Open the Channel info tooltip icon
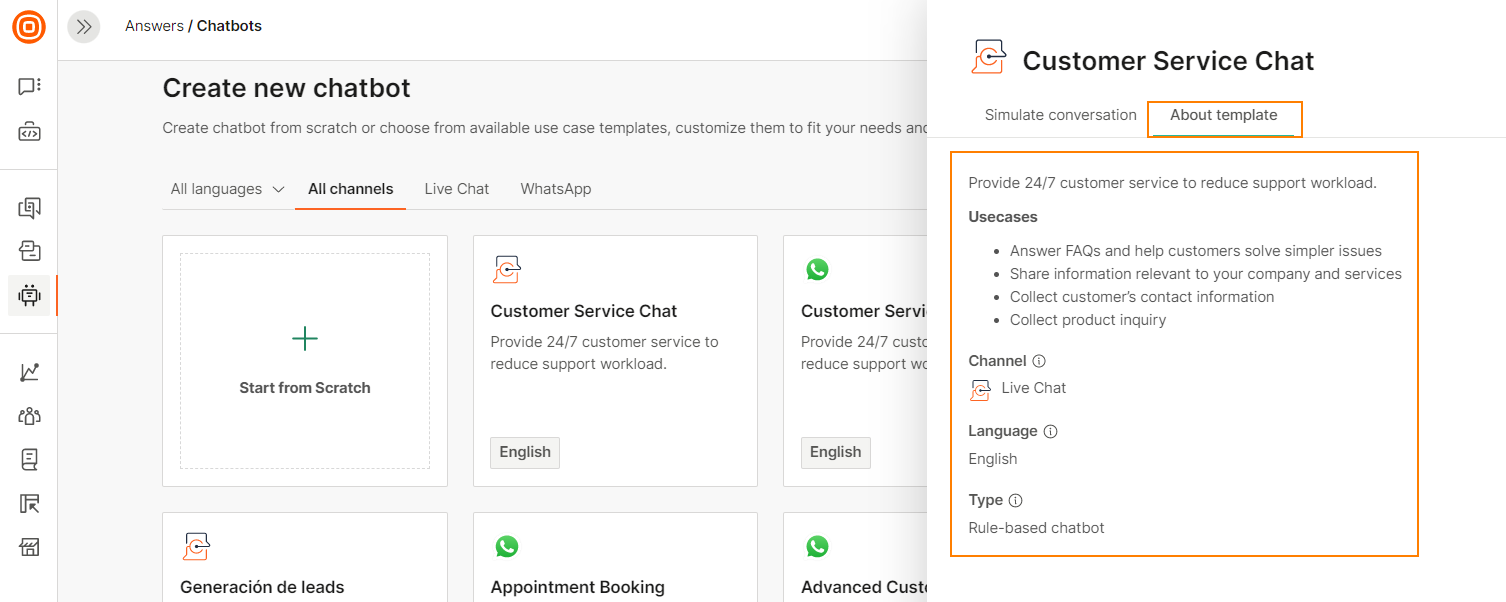 1038,360
